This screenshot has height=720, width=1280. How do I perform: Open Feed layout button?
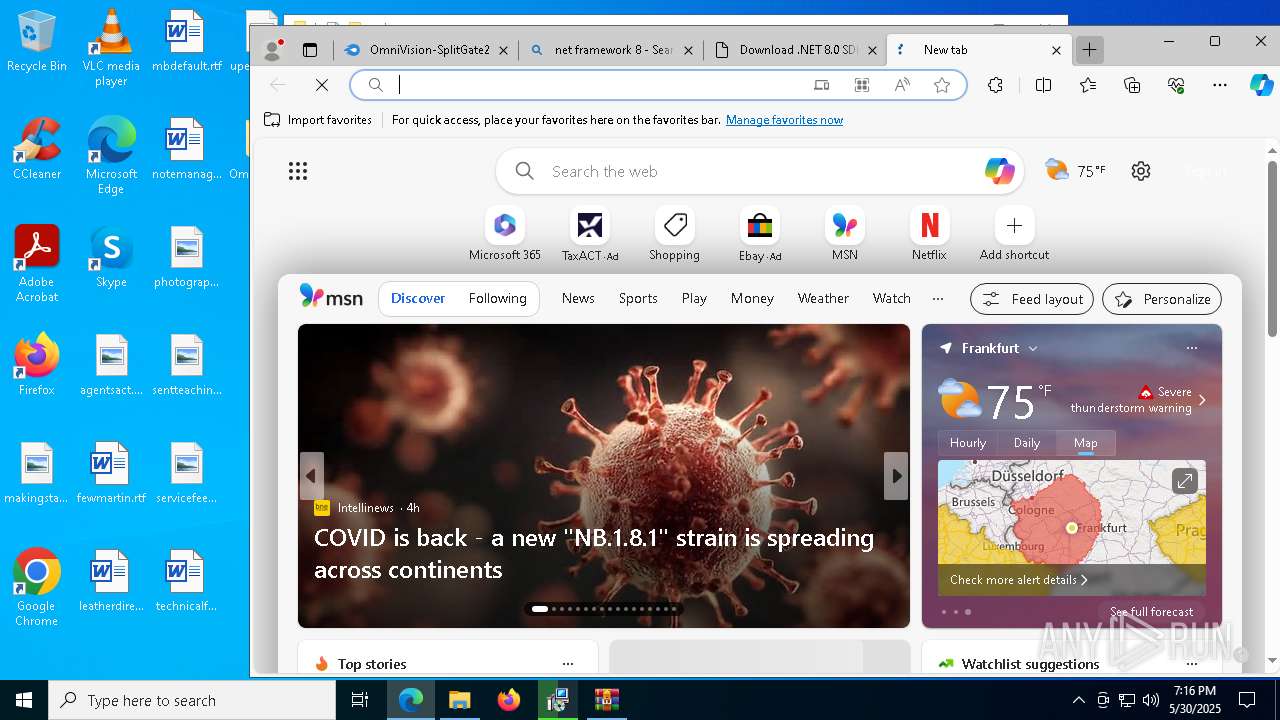tap(1032, 299)
